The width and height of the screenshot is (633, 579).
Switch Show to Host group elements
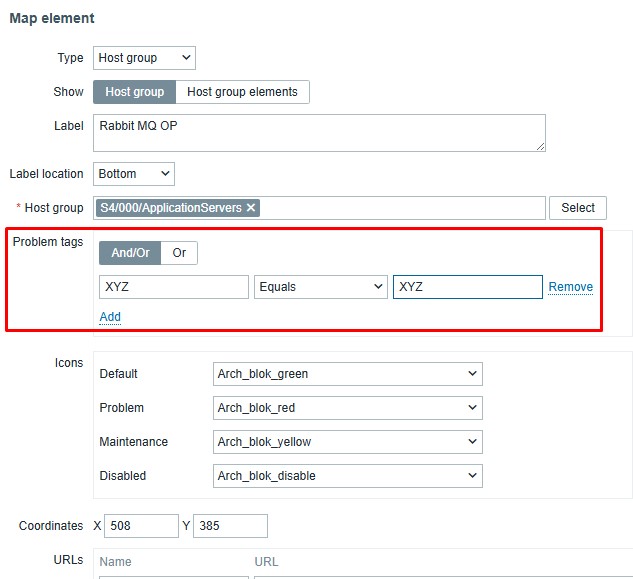click(x=242, y=92)
